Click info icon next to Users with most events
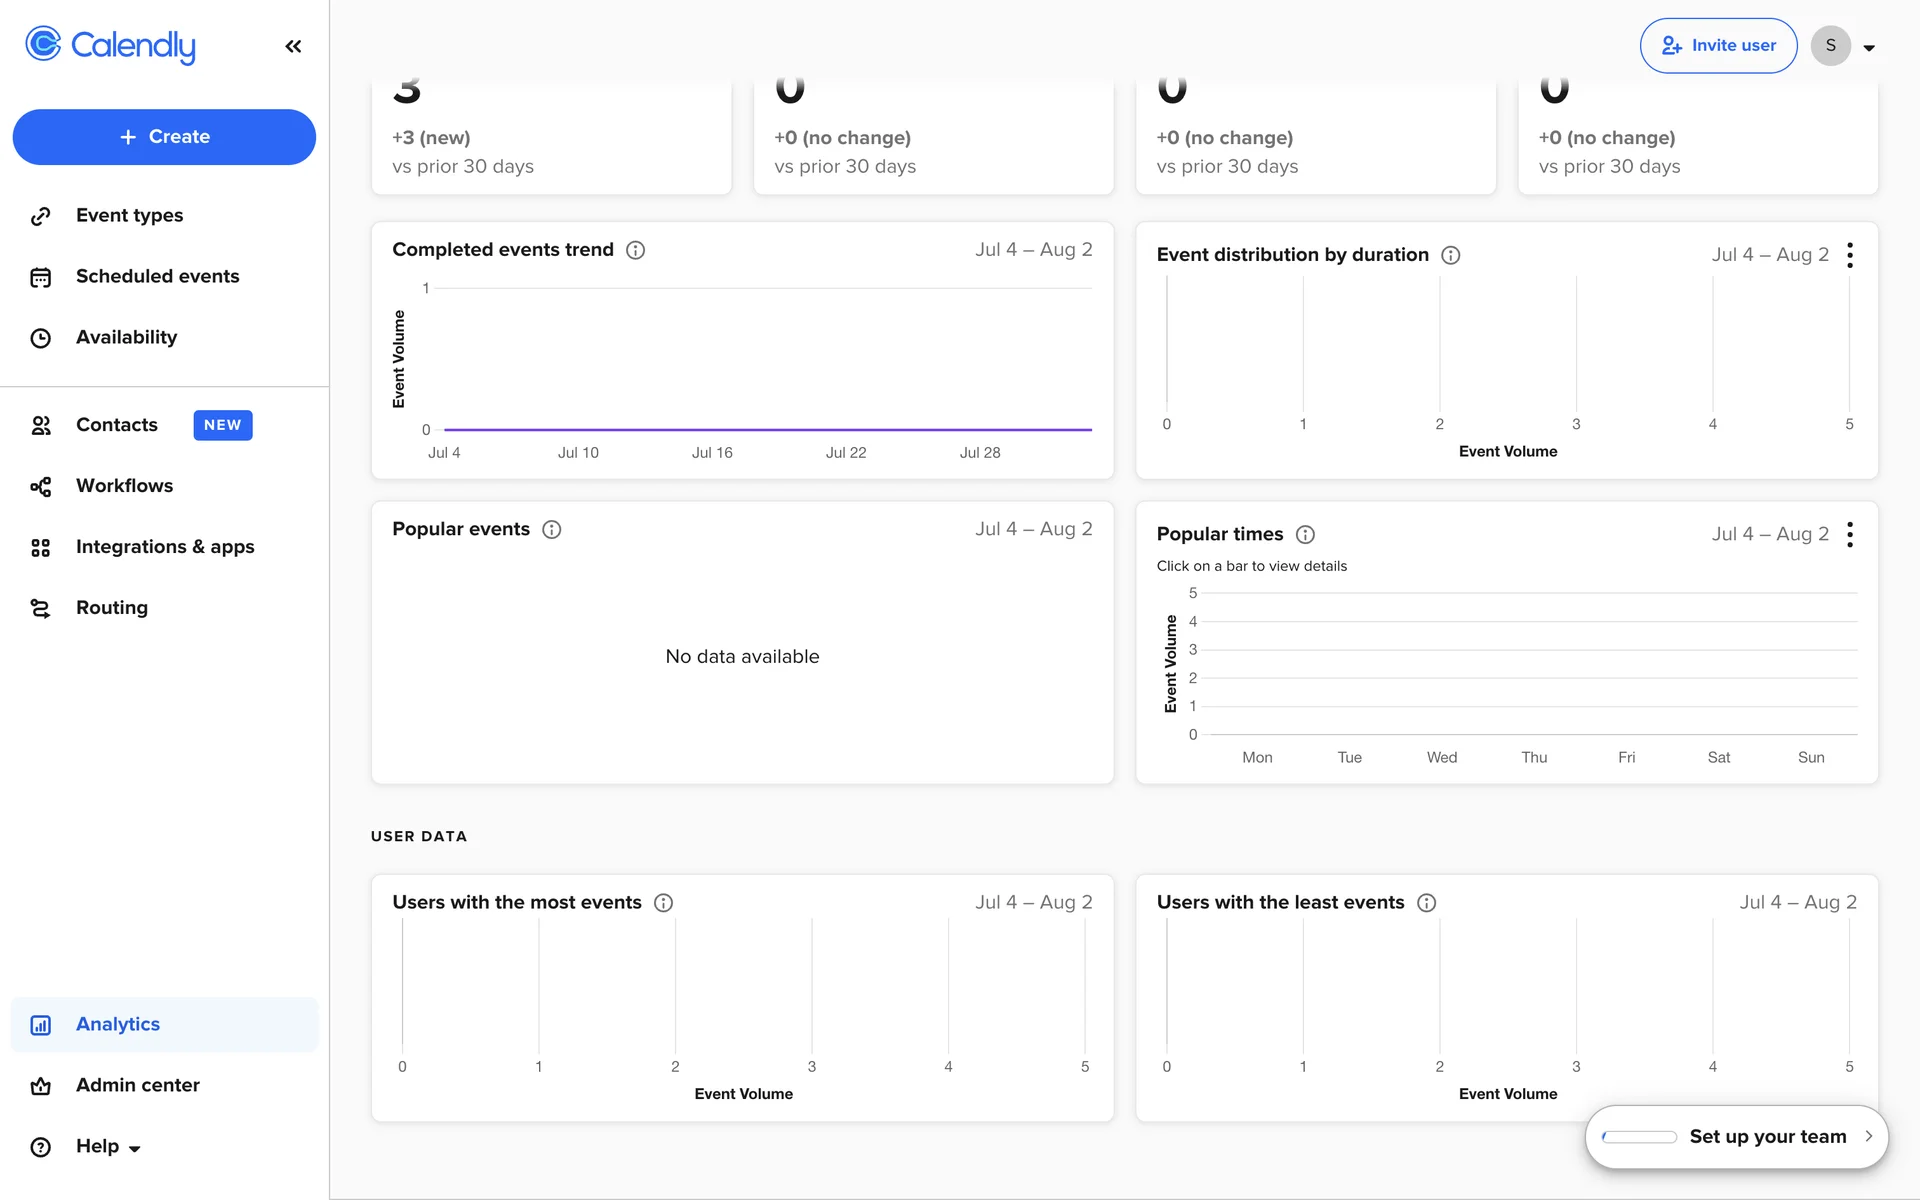 click(663, 902)
